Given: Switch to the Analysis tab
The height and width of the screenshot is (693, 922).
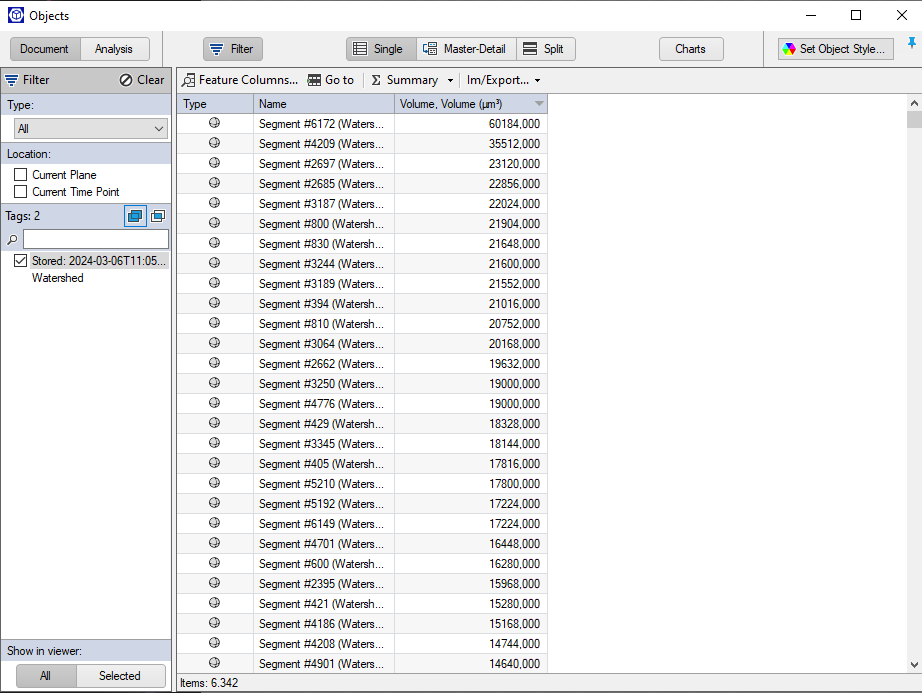Looking at the screenshot, I should (115, 48).
